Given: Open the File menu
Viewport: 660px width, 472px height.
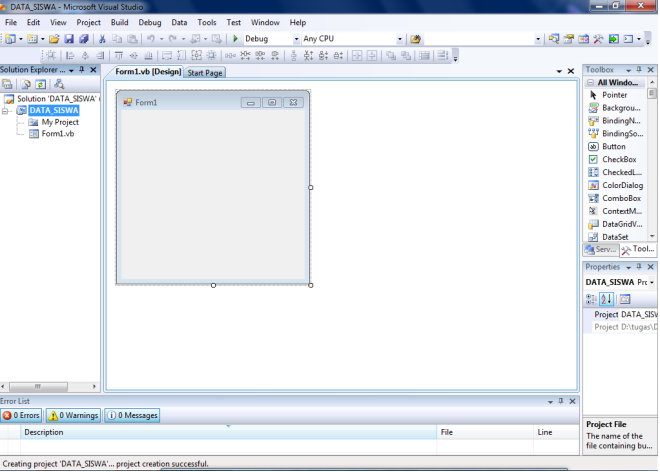Looking at the screenshot, I should point(11,23).
